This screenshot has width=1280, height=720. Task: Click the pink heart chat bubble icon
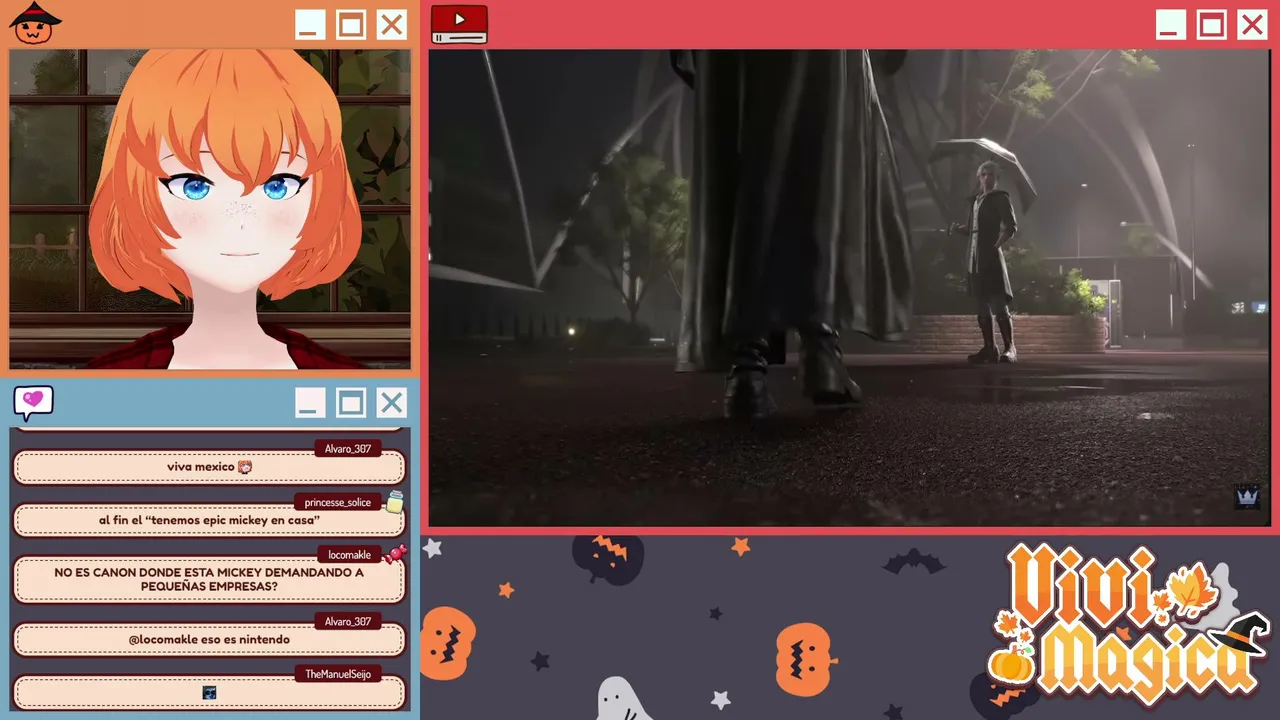pyautogui.click(x=33, y=402)
